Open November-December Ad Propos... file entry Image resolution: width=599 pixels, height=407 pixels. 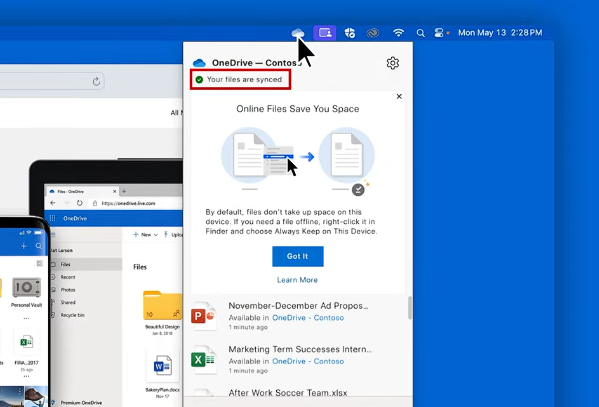click(298, 306)
